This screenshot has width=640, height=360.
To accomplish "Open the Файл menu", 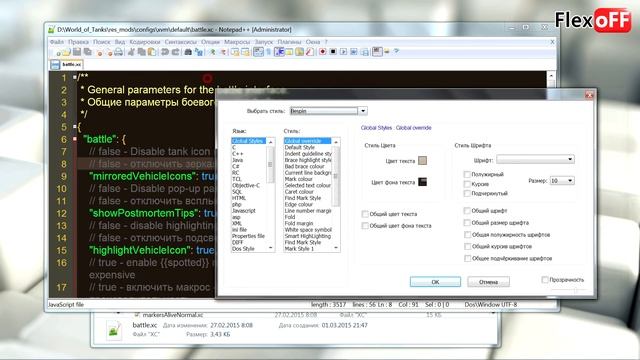I will click(x=56, y=42).
